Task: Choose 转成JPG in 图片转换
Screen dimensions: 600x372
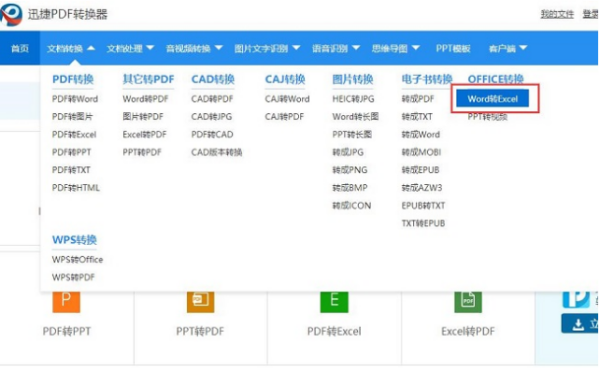Action: pyautogui.click(x=348, y=152)
